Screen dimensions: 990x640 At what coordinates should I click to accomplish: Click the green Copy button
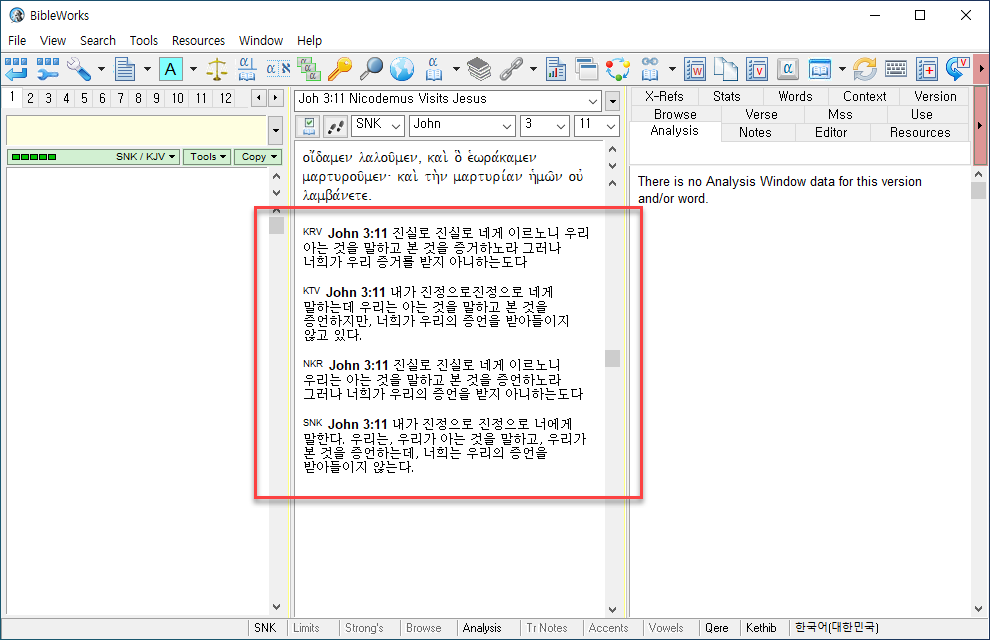click(x=257, y=157)
